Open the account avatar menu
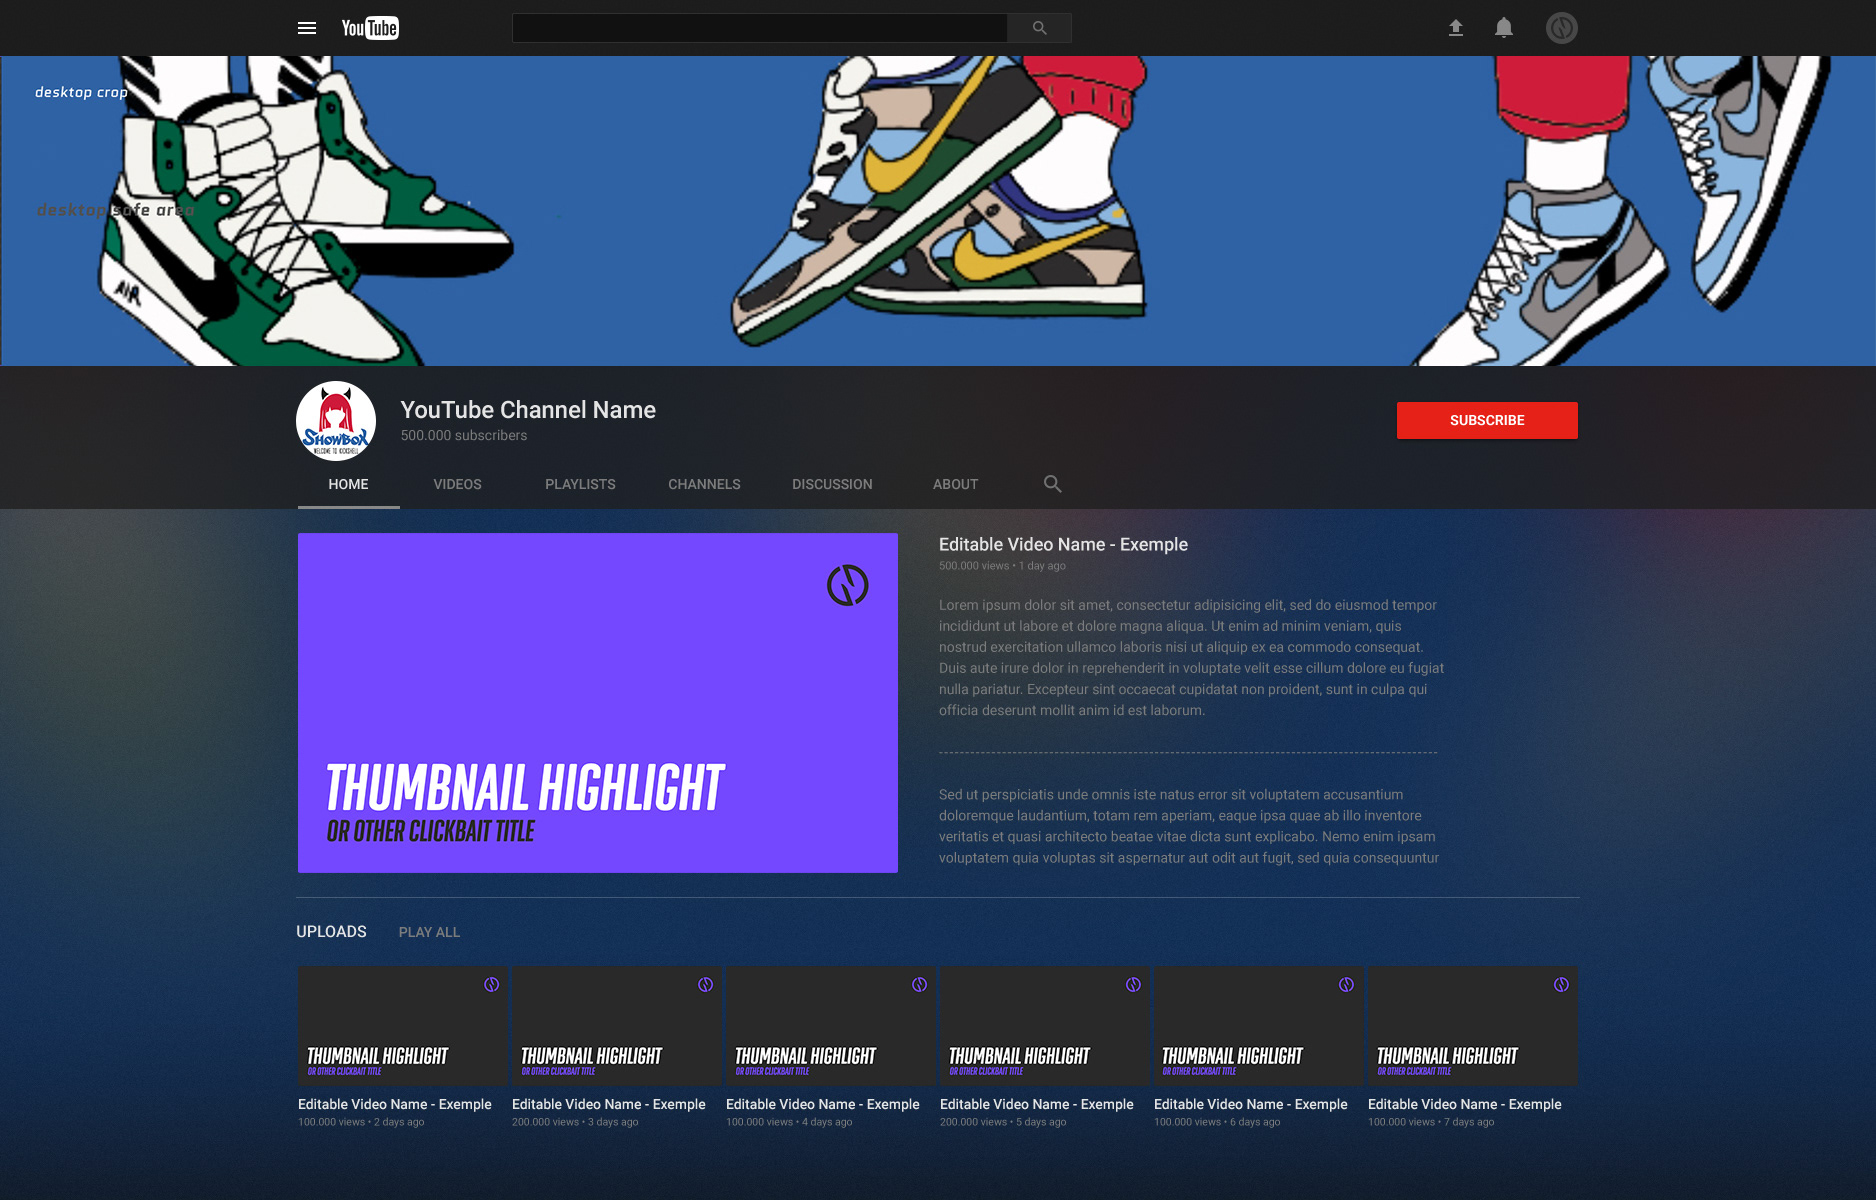Image resolution: width=1876 pixels, height=1200 pixels. (1562, 28)
